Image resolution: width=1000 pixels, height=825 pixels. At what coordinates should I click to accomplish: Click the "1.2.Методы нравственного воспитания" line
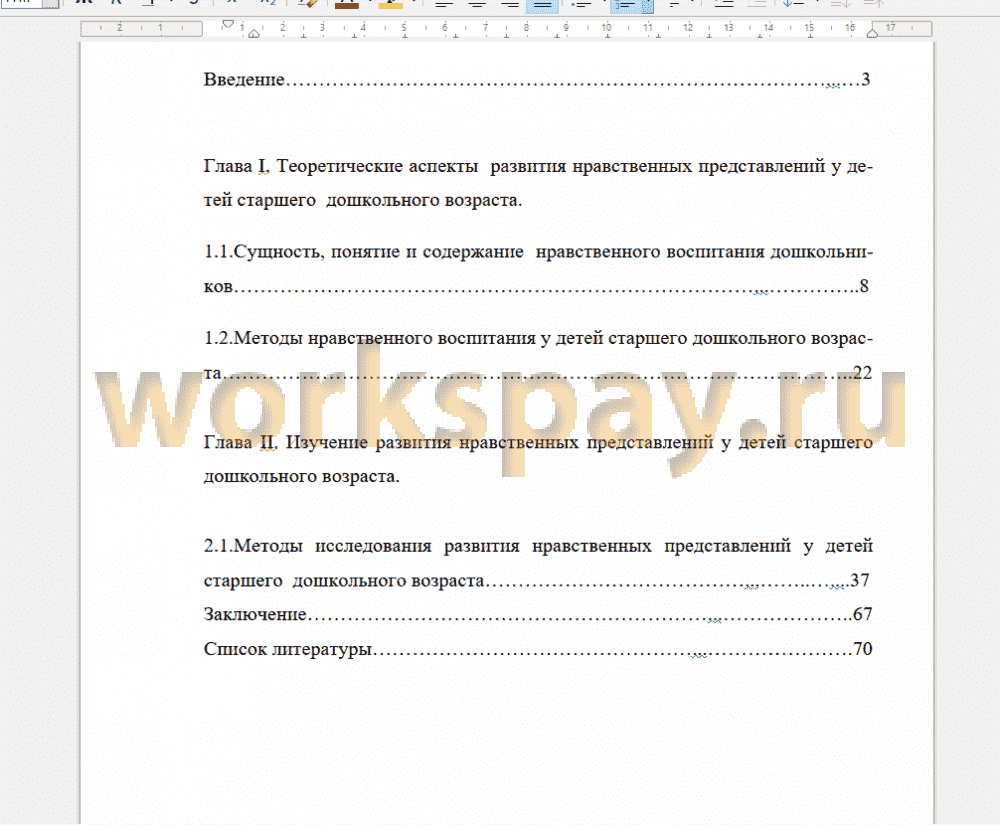click(x=538, y=338)
